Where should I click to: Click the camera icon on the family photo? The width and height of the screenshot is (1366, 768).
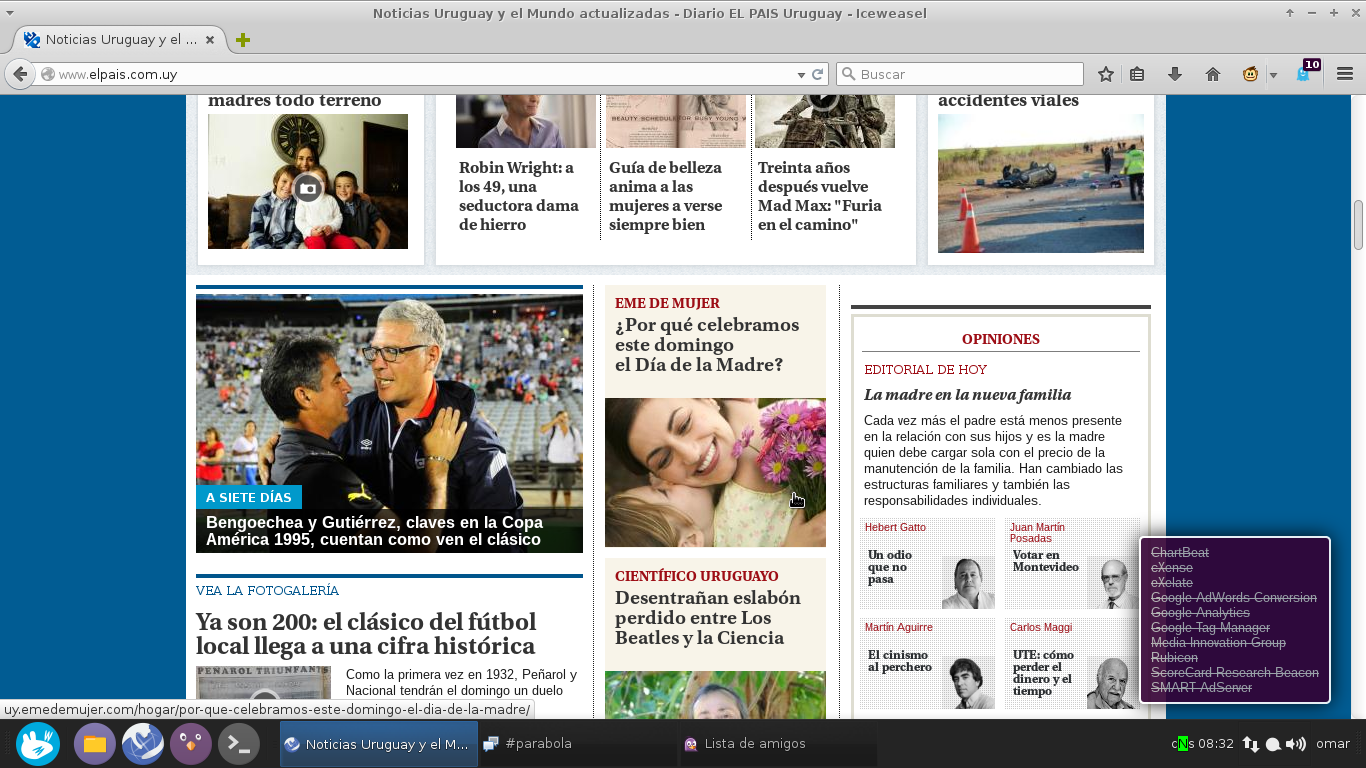(308, 188)
